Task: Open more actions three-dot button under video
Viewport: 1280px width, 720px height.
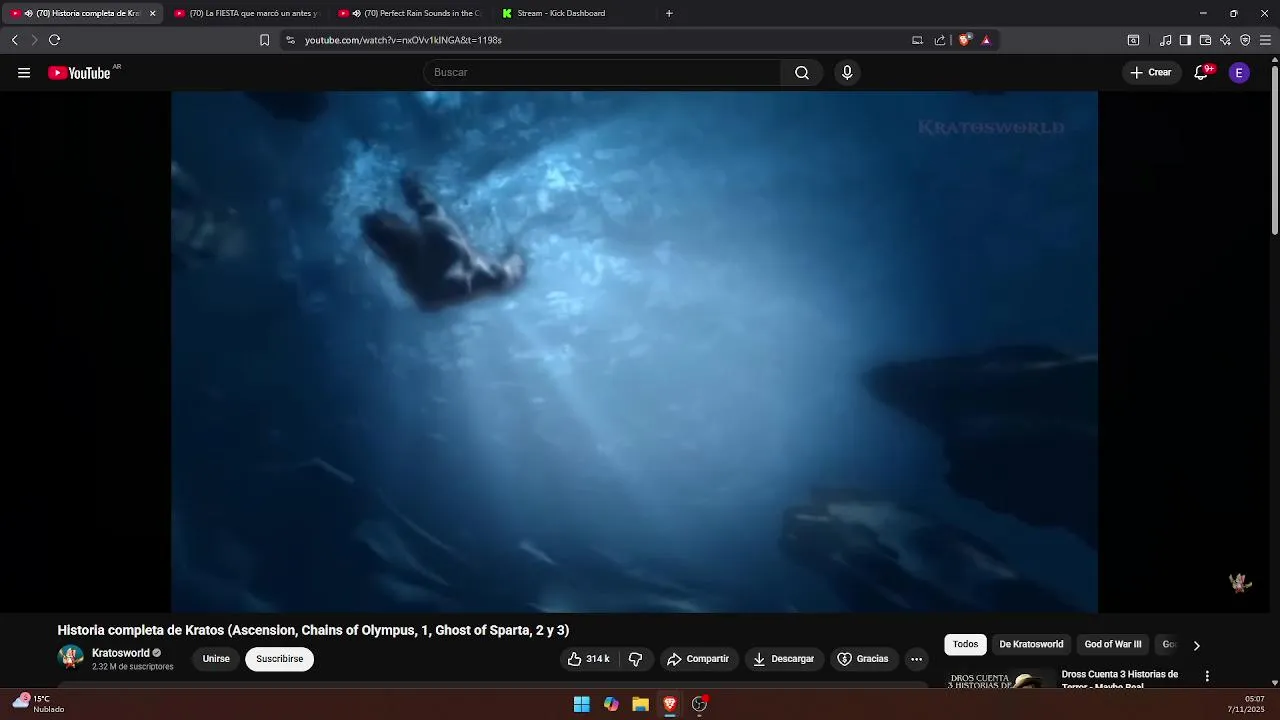Action: coord(916,659)
